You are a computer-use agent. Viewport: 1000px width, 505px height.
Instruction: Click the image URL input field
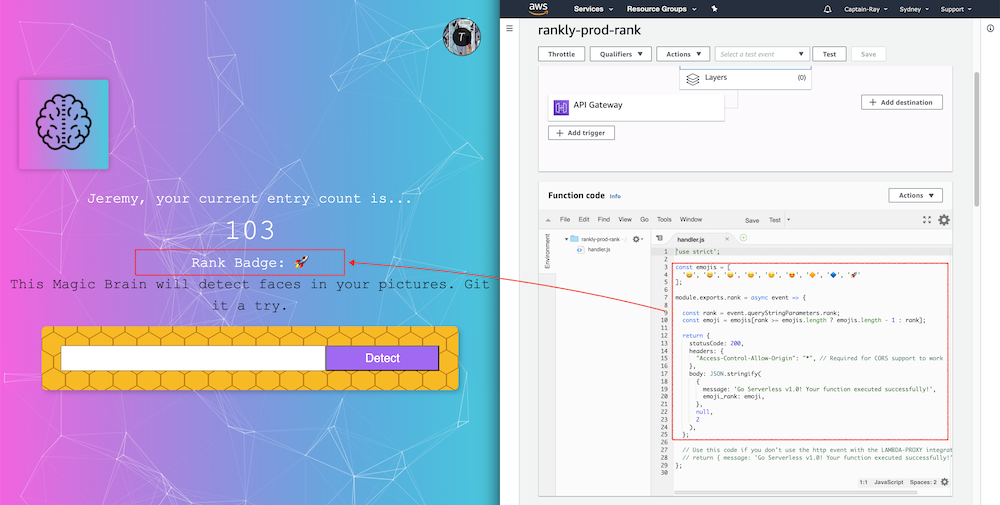pyautogui.click(x=193, y=358)
